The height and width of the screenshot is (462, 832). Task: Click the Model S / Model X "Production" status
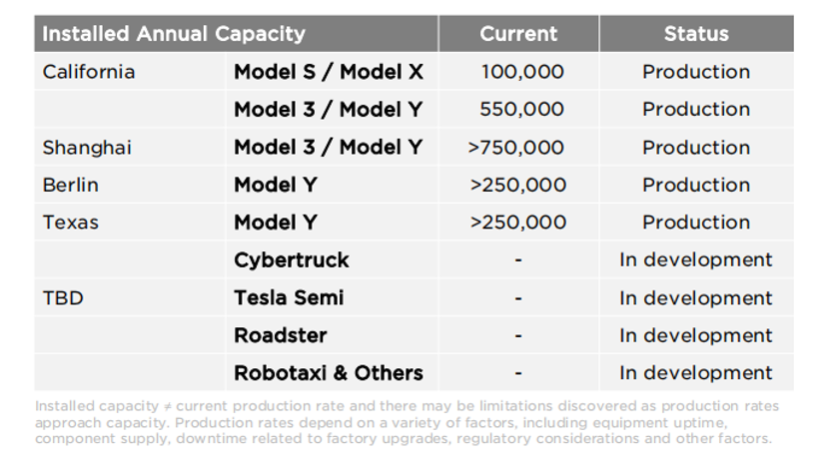click(x=696, y=72)
